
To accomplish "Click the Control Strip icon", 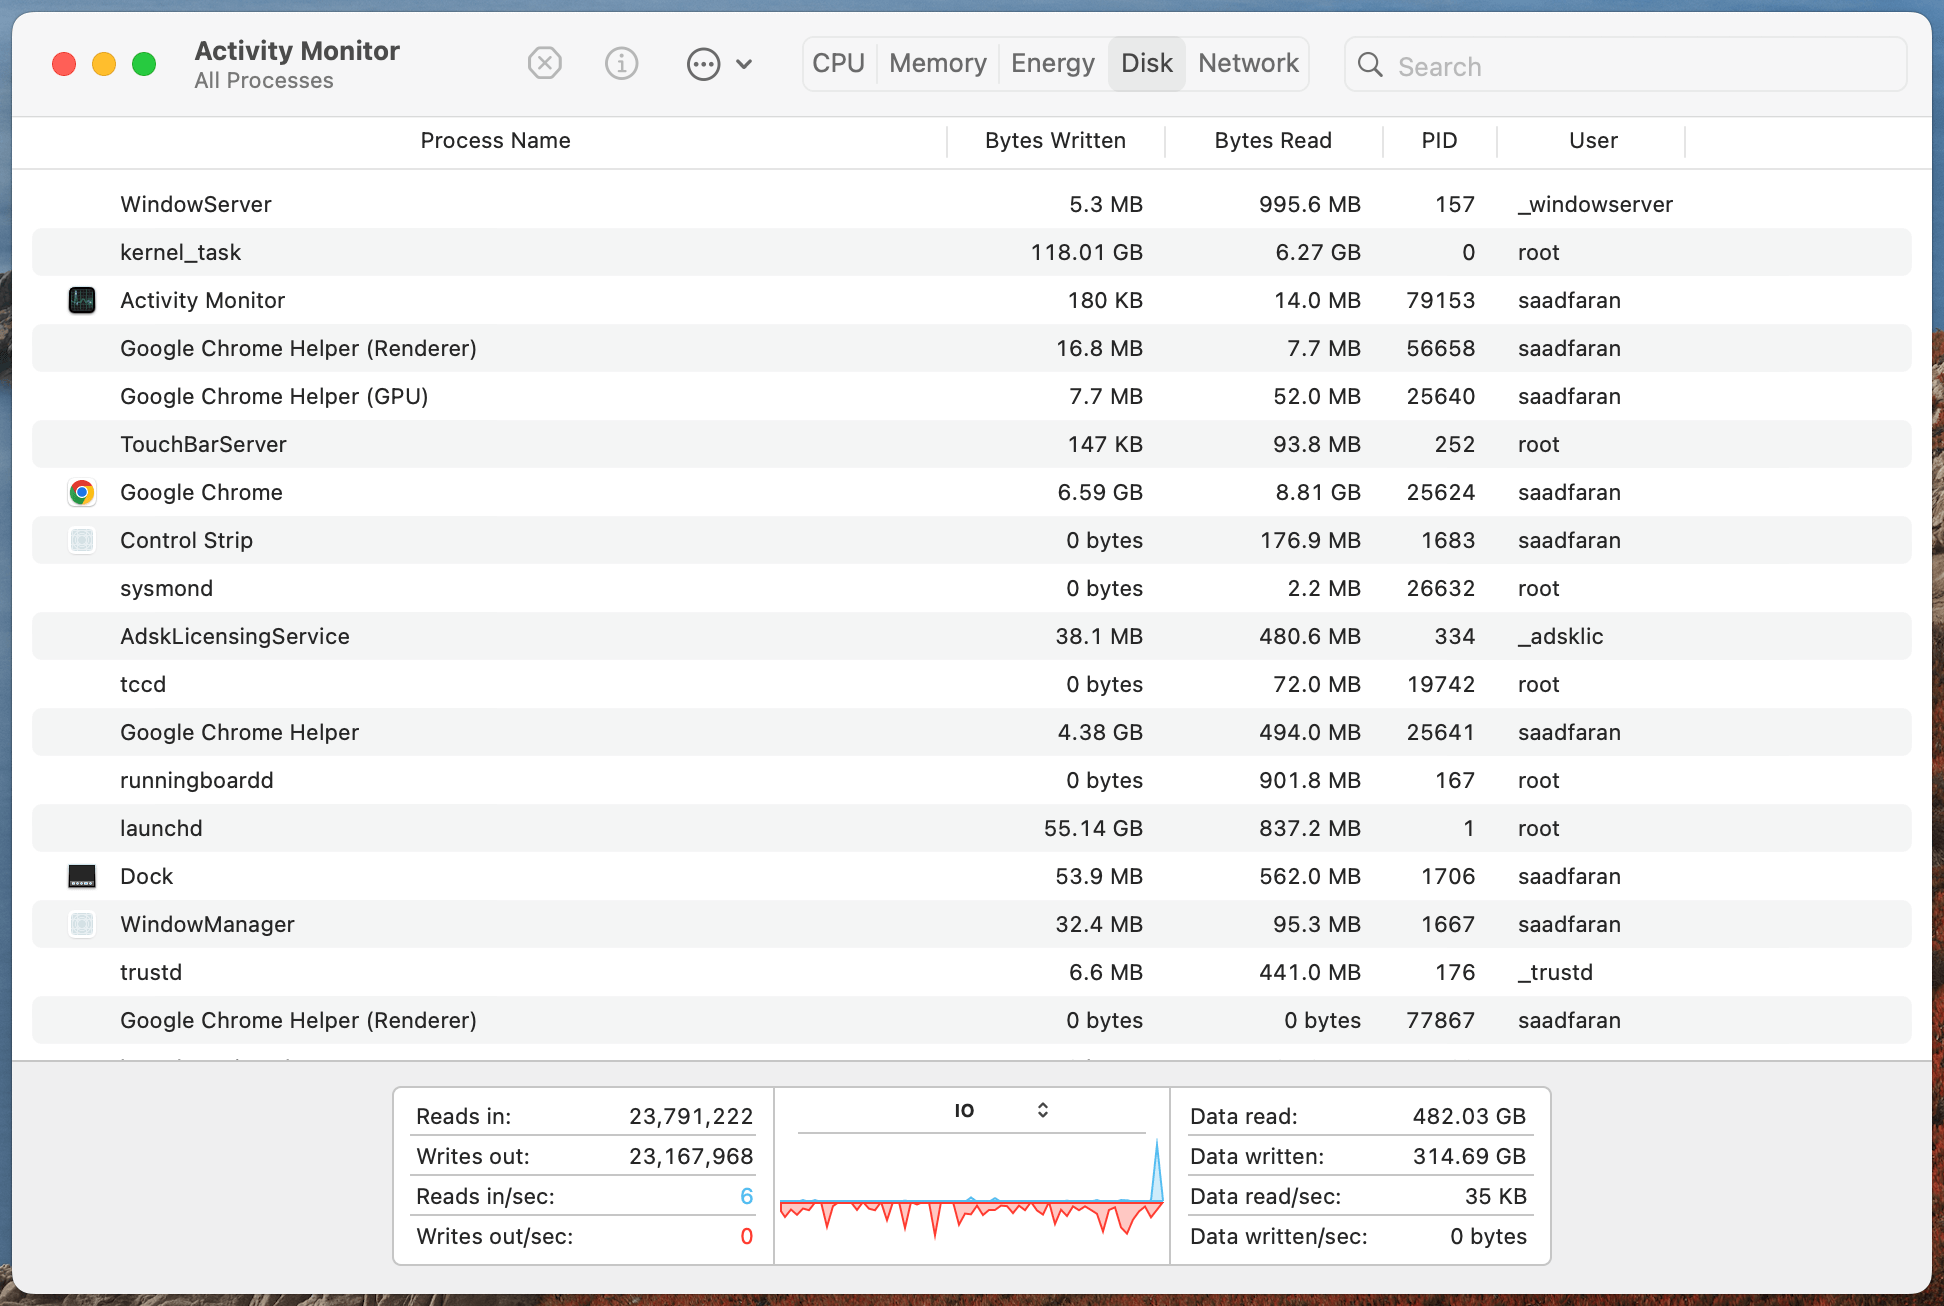I will click(82, 540).
